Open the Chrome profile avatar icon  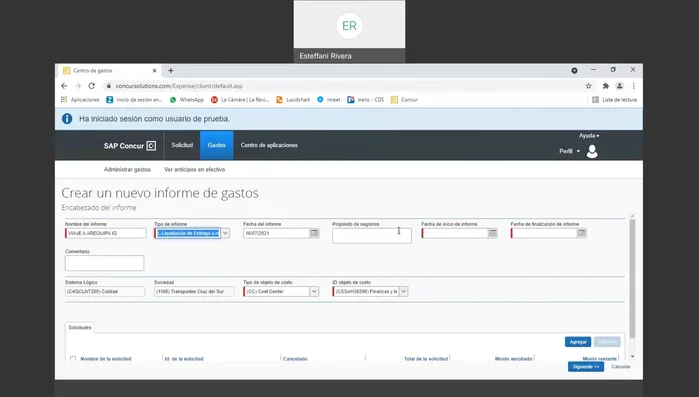619,86
